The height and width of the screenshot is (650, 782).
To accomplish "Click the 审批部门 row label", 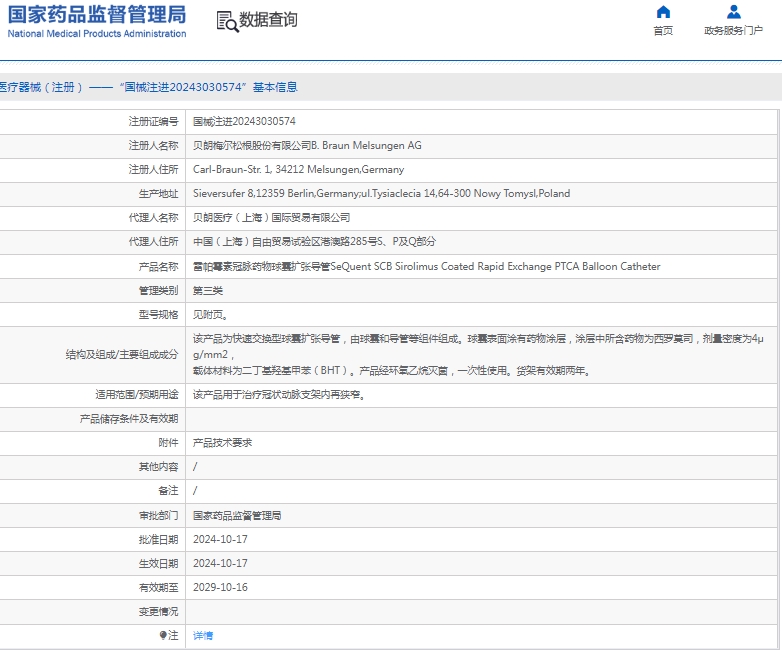I will point(159,515).
